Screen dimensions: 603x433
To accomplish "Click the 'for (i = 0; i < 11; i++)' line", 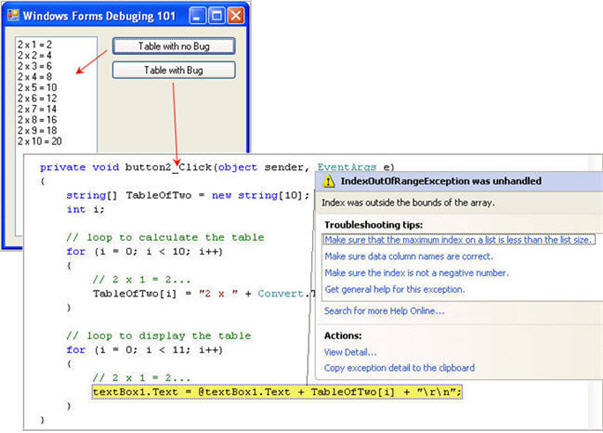I will pyautogui.click(x=144, y=350).
